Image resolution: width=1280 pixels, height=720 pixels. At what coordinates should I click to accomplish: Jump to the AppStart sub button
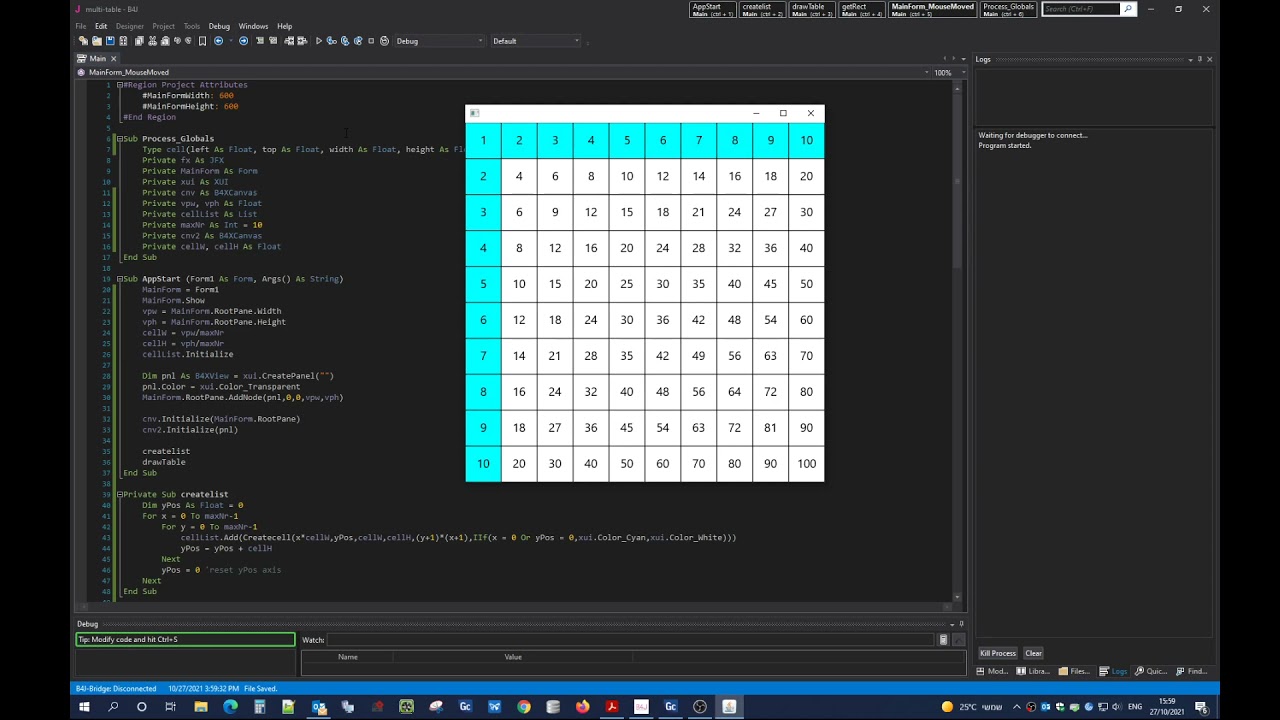pos(713,10)
